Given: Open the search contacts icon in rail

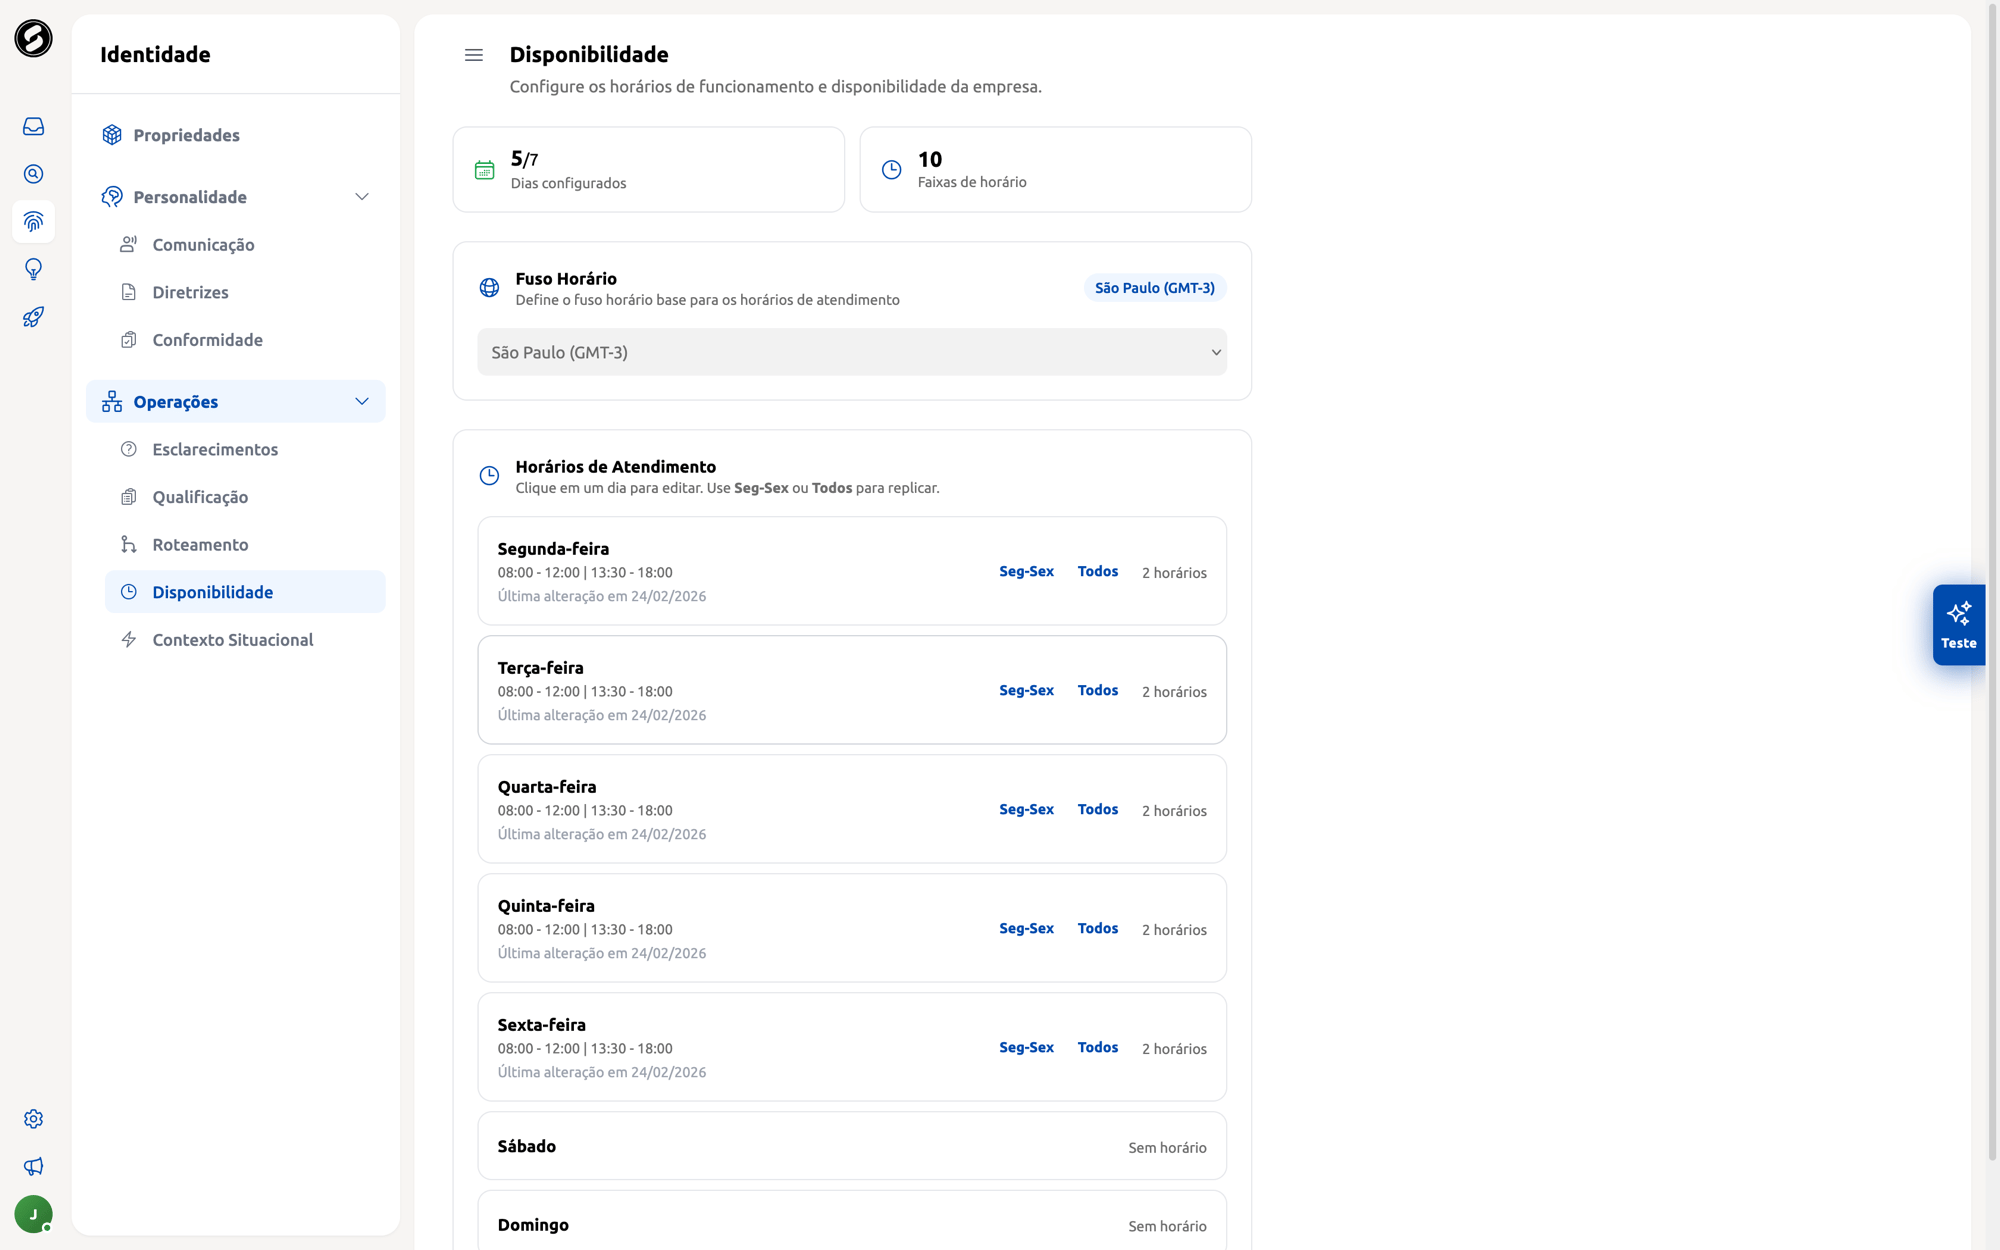Looking at the screenshot, I should (x=33, y=174).
